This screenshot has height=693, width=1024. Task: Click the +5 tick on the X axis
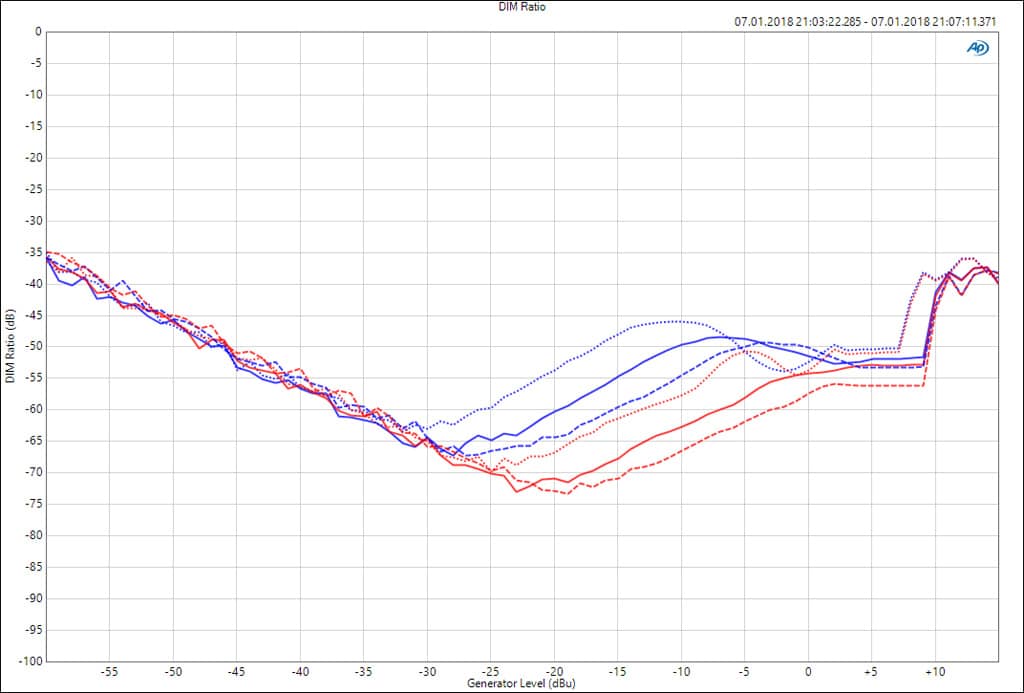[x=871, y=671]
